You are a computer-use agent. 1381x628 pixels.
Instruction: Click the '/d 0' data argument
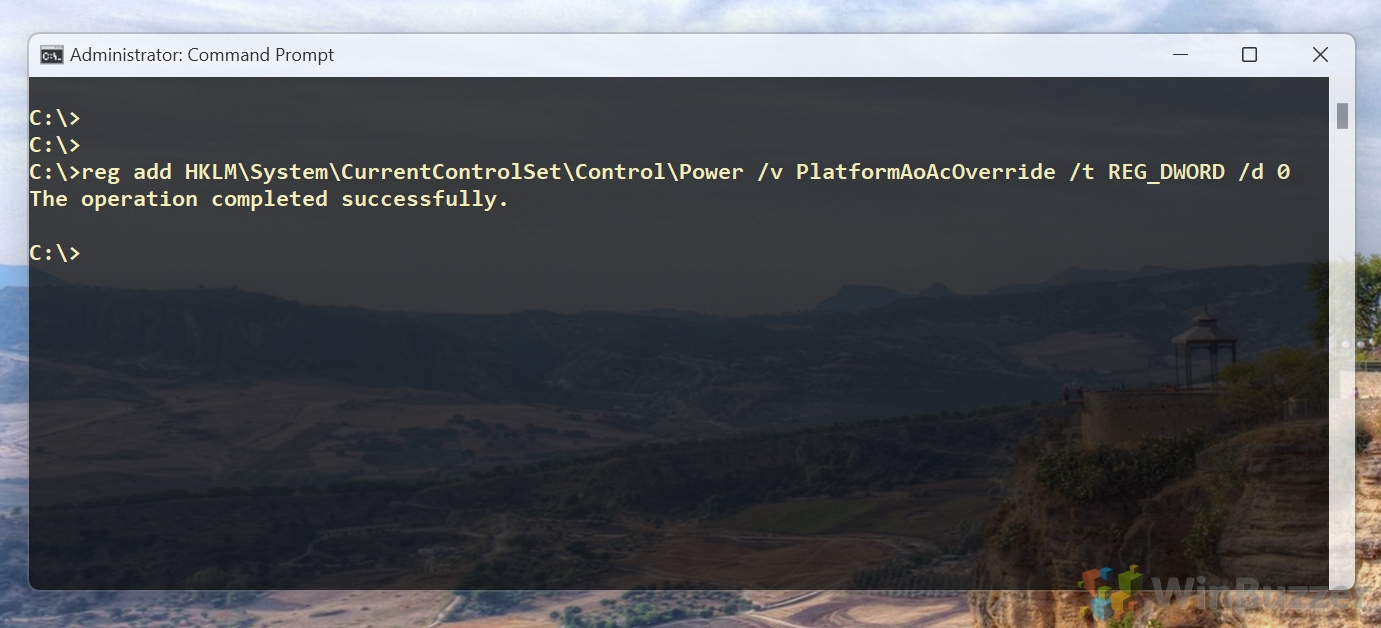point(1264,172)
